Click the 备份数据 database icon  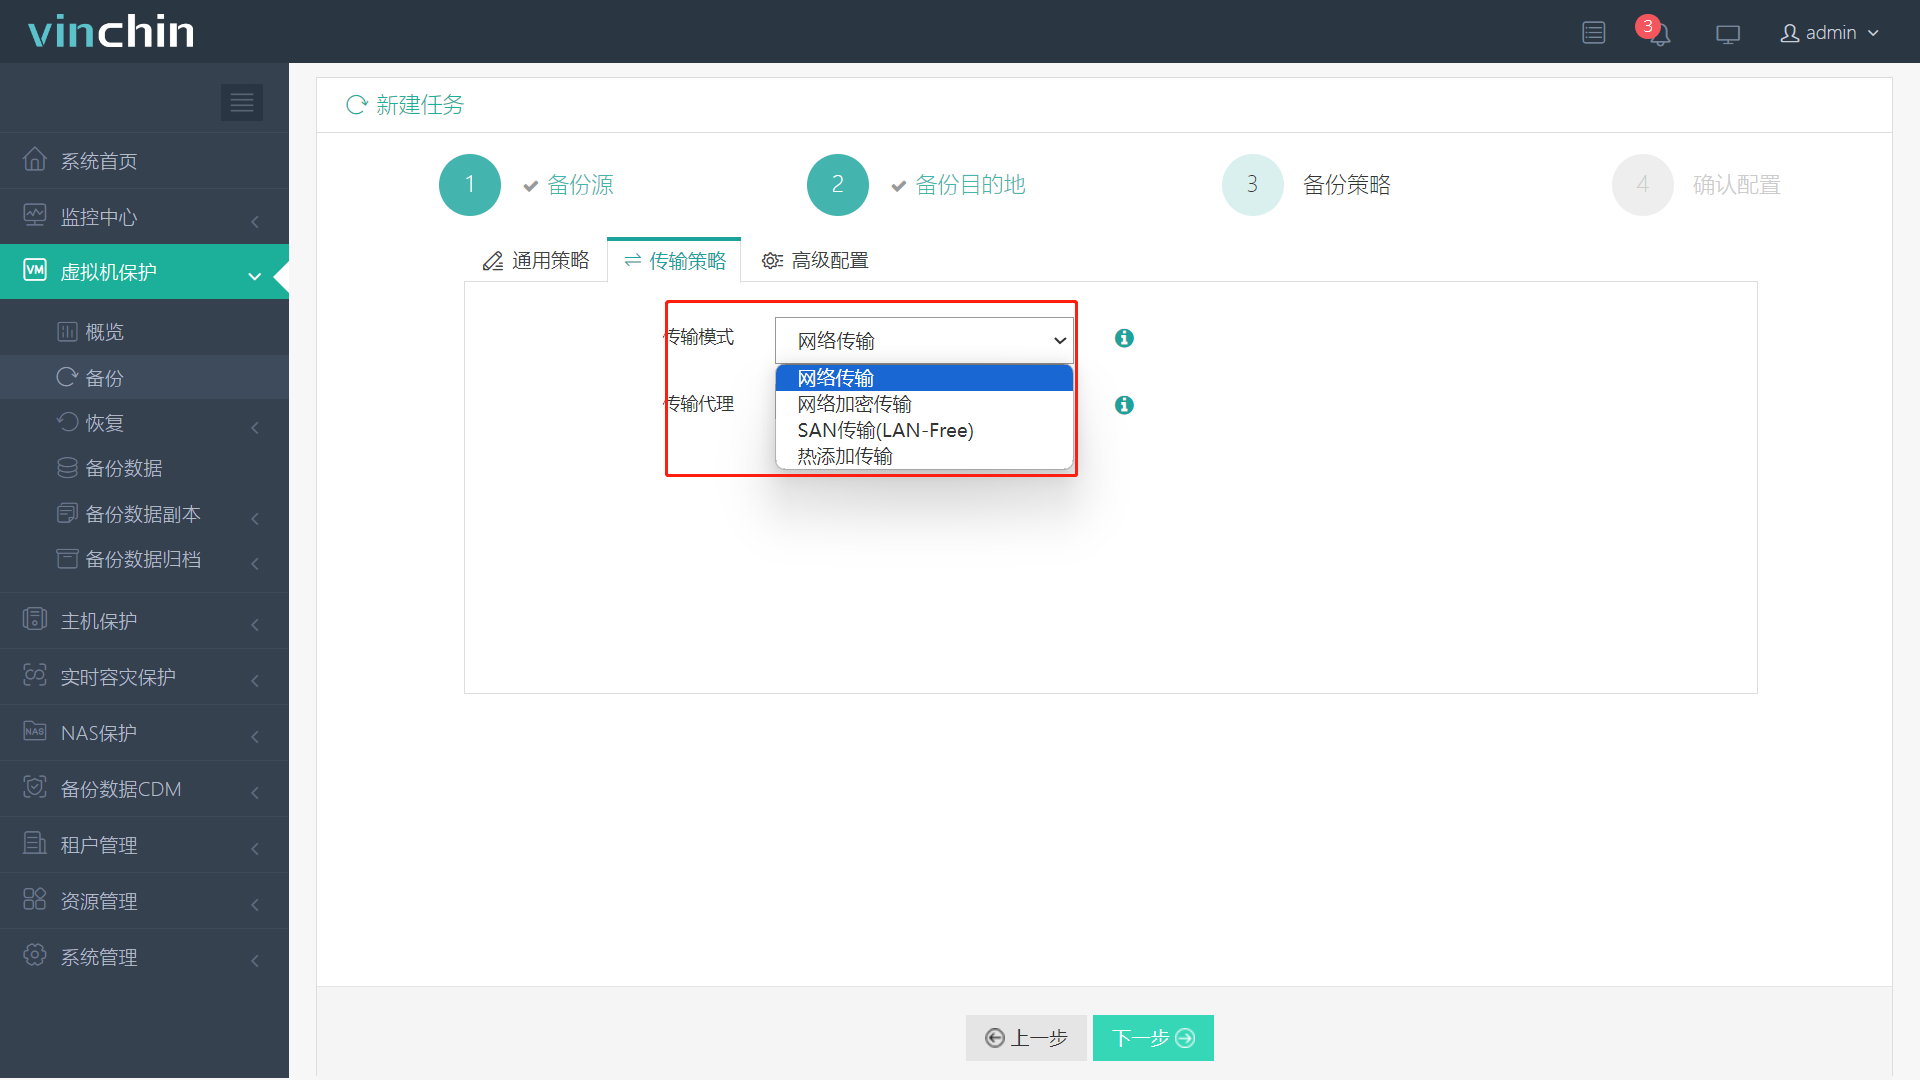click(67, 467)
